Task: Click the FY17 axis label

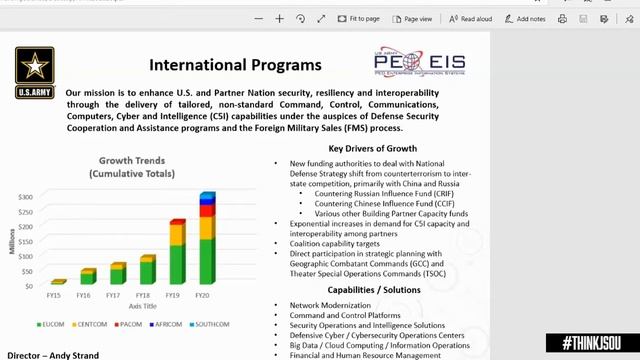Action: 113,295
